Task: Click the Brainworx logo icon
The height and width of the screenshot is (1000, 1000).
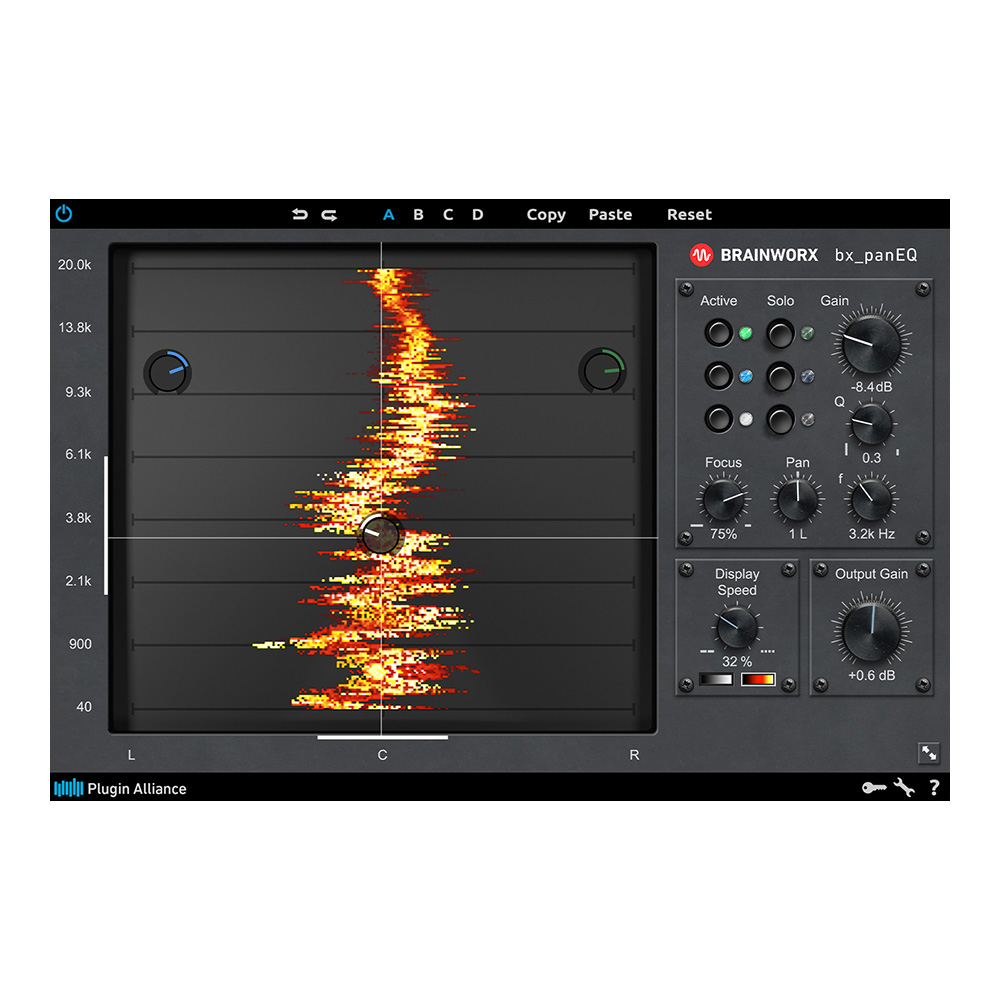Action: click(x=702, y=255)
